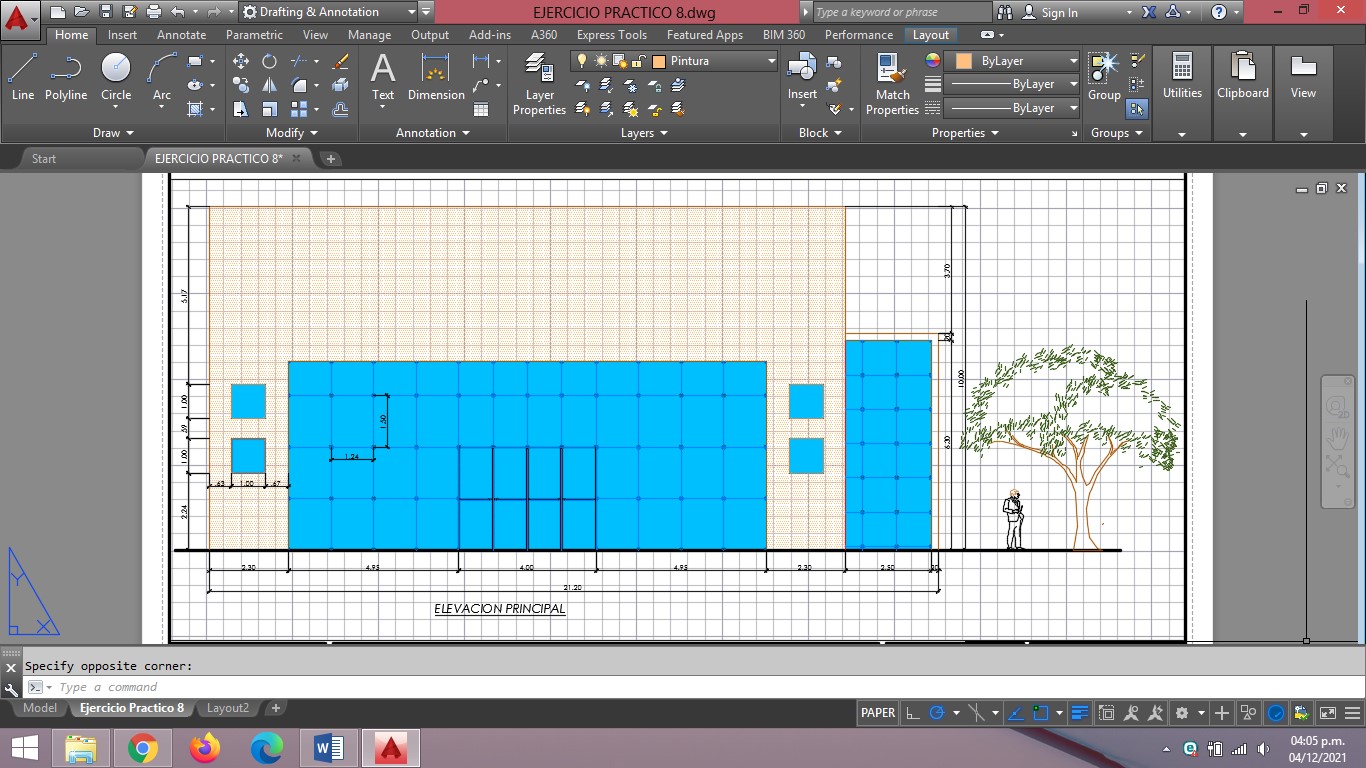The image size is (1366, 768).
Task: Open Layer Properties manager
Action: coord(539,84)
